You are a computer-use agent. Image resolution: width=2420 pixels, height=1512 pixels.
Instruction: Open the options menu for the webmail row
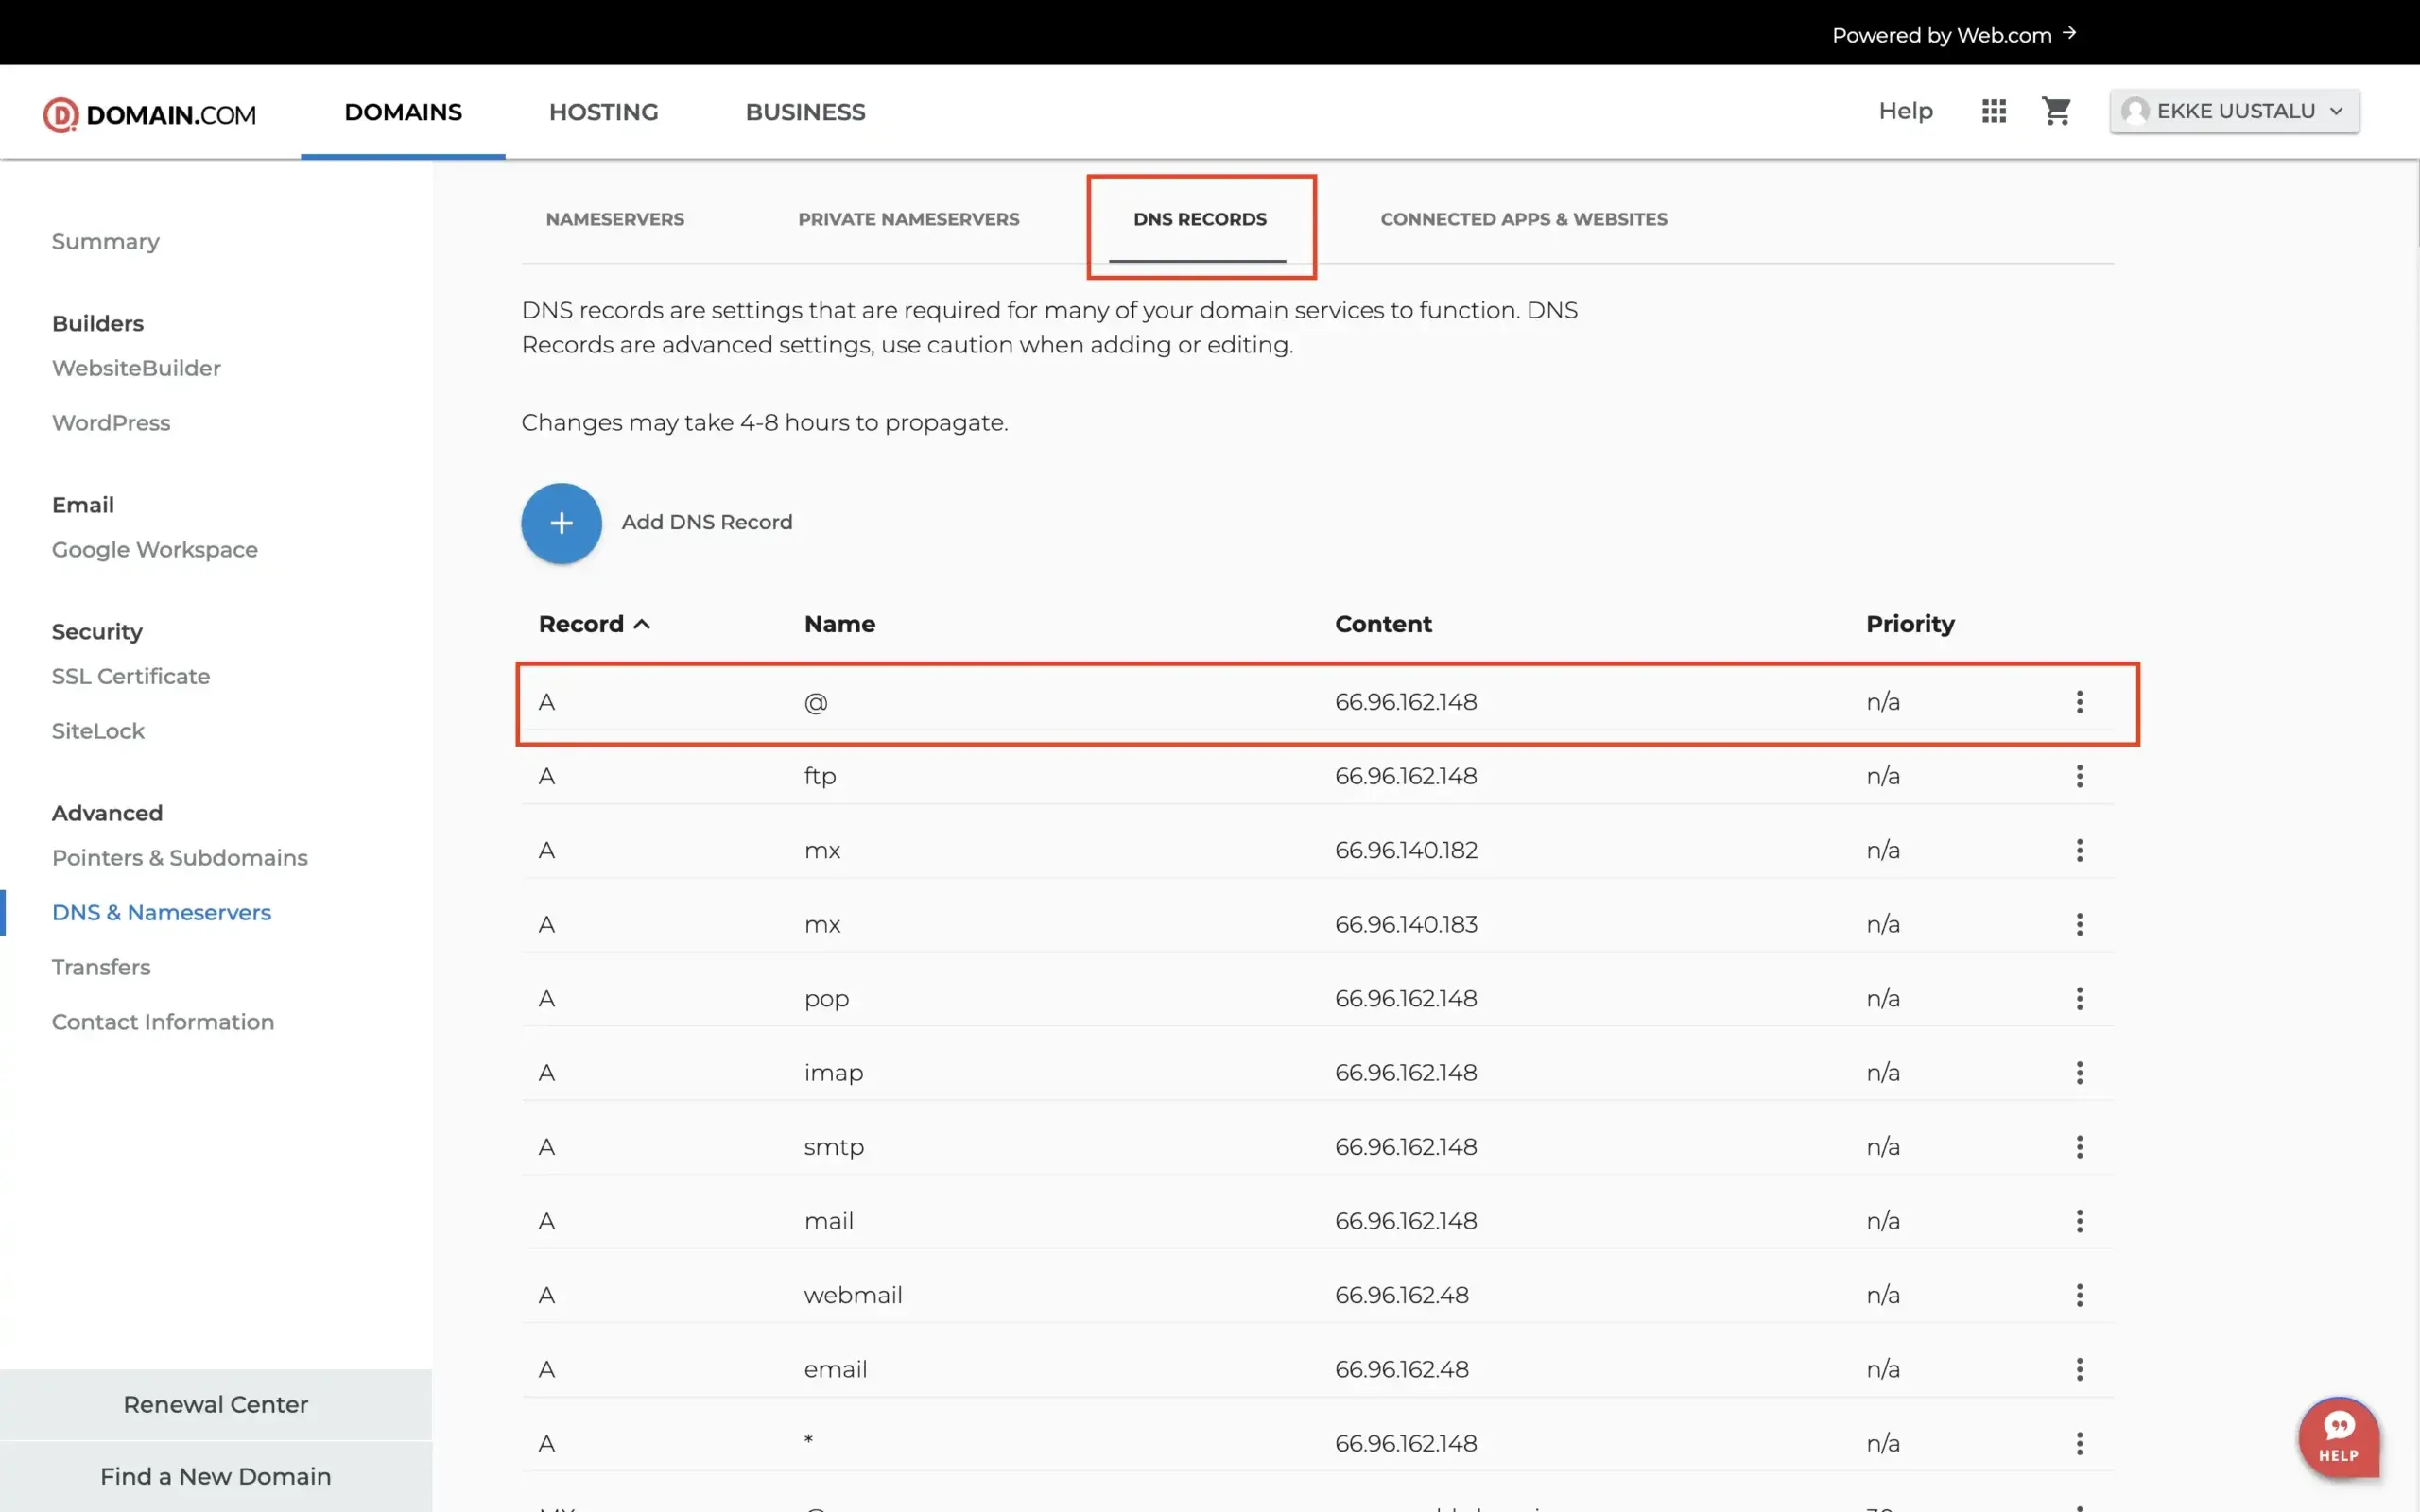point(2079,1295)
